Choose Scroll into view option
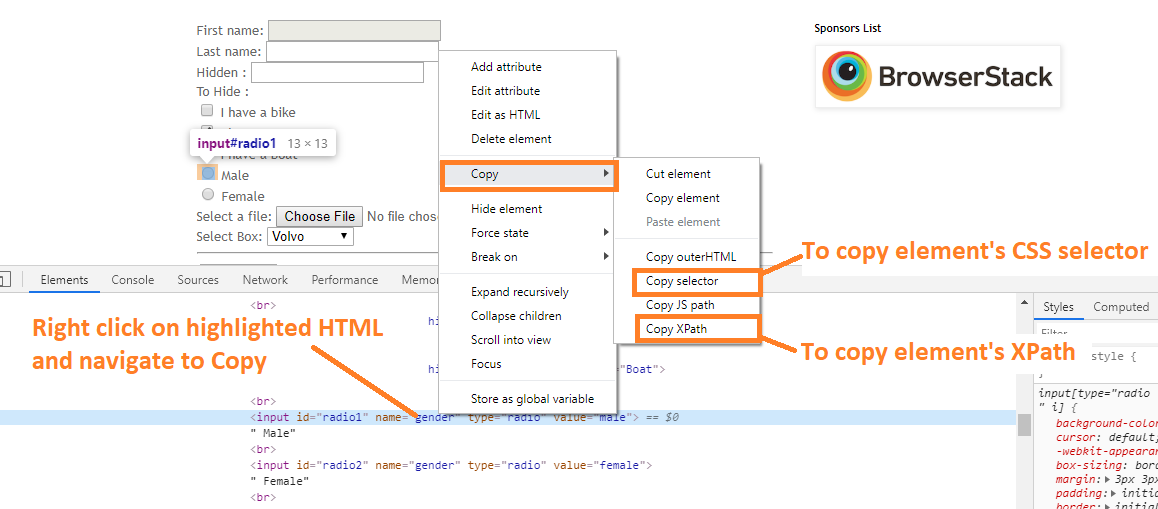The width and height of the screenshot is (1158, 509). [527, 340]
